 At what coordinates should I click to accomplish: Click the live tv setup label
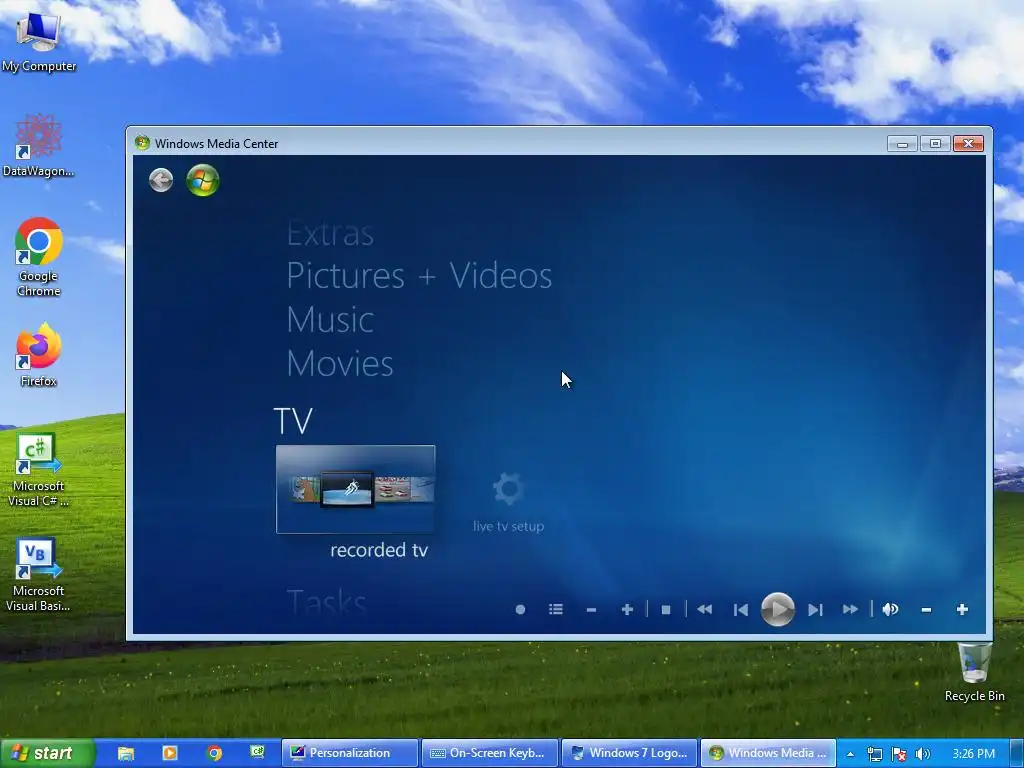508,526
